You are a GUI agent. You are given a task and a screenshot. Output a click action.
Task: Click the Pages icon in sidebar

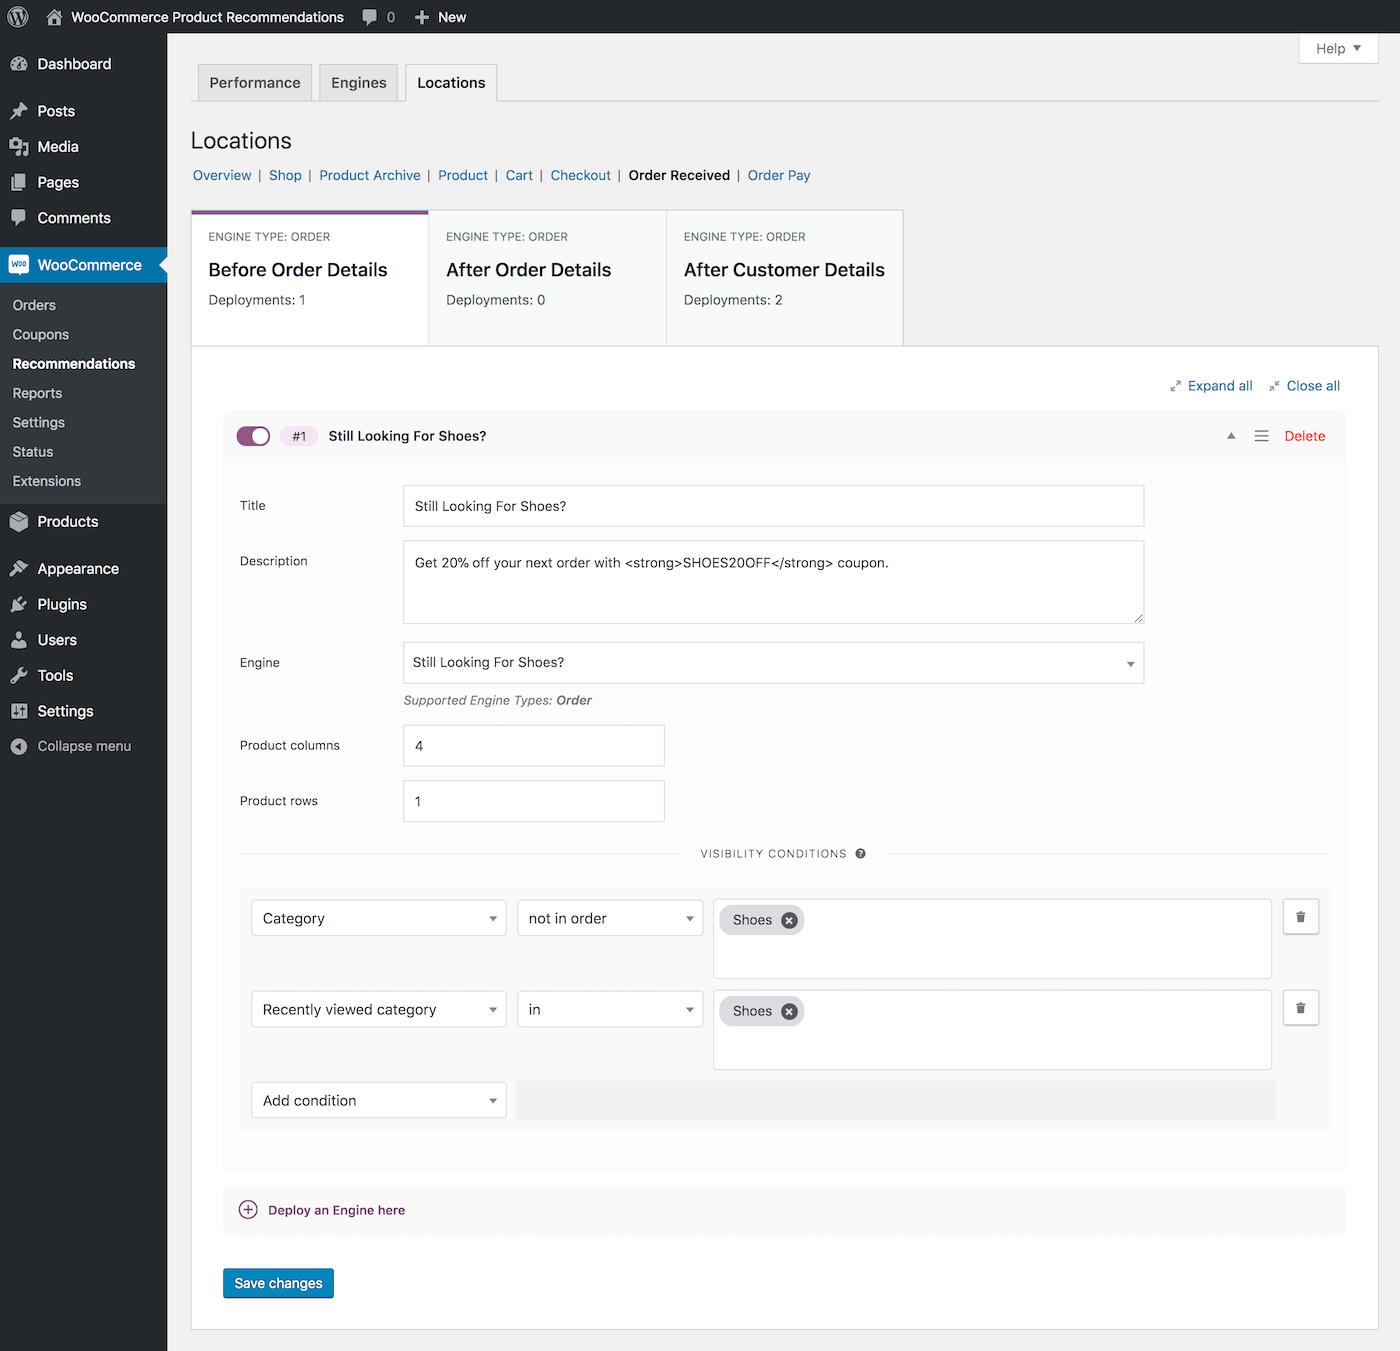[x=19, y=182]
